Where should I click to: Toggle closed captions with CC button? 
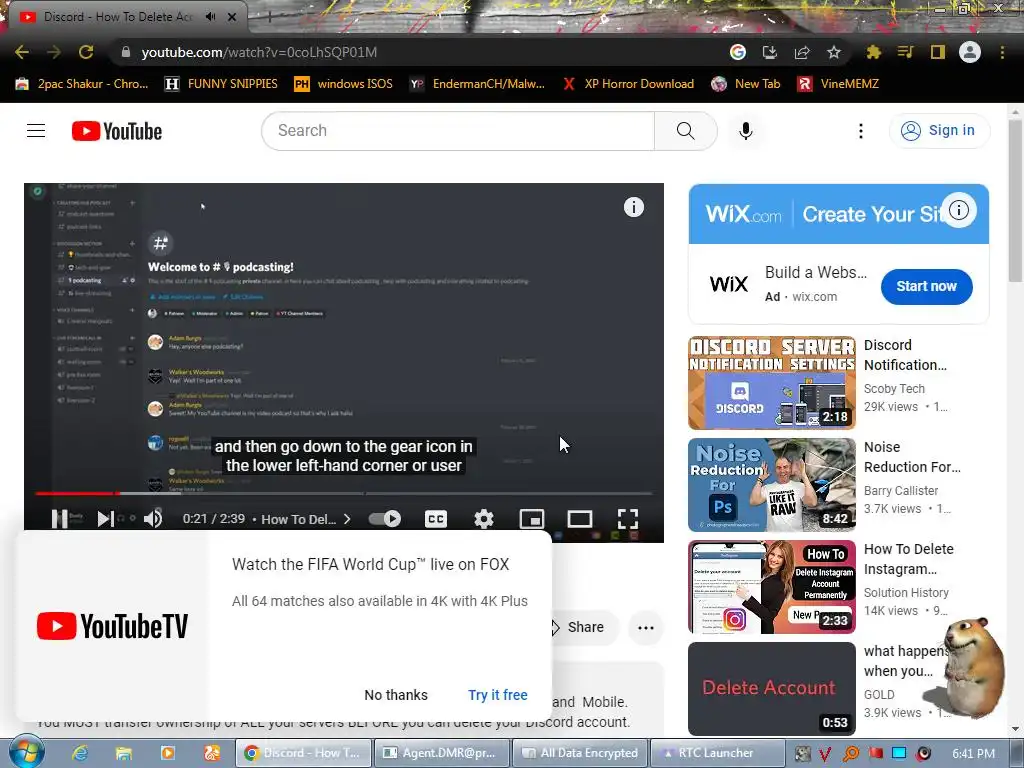tap(436, 519)
